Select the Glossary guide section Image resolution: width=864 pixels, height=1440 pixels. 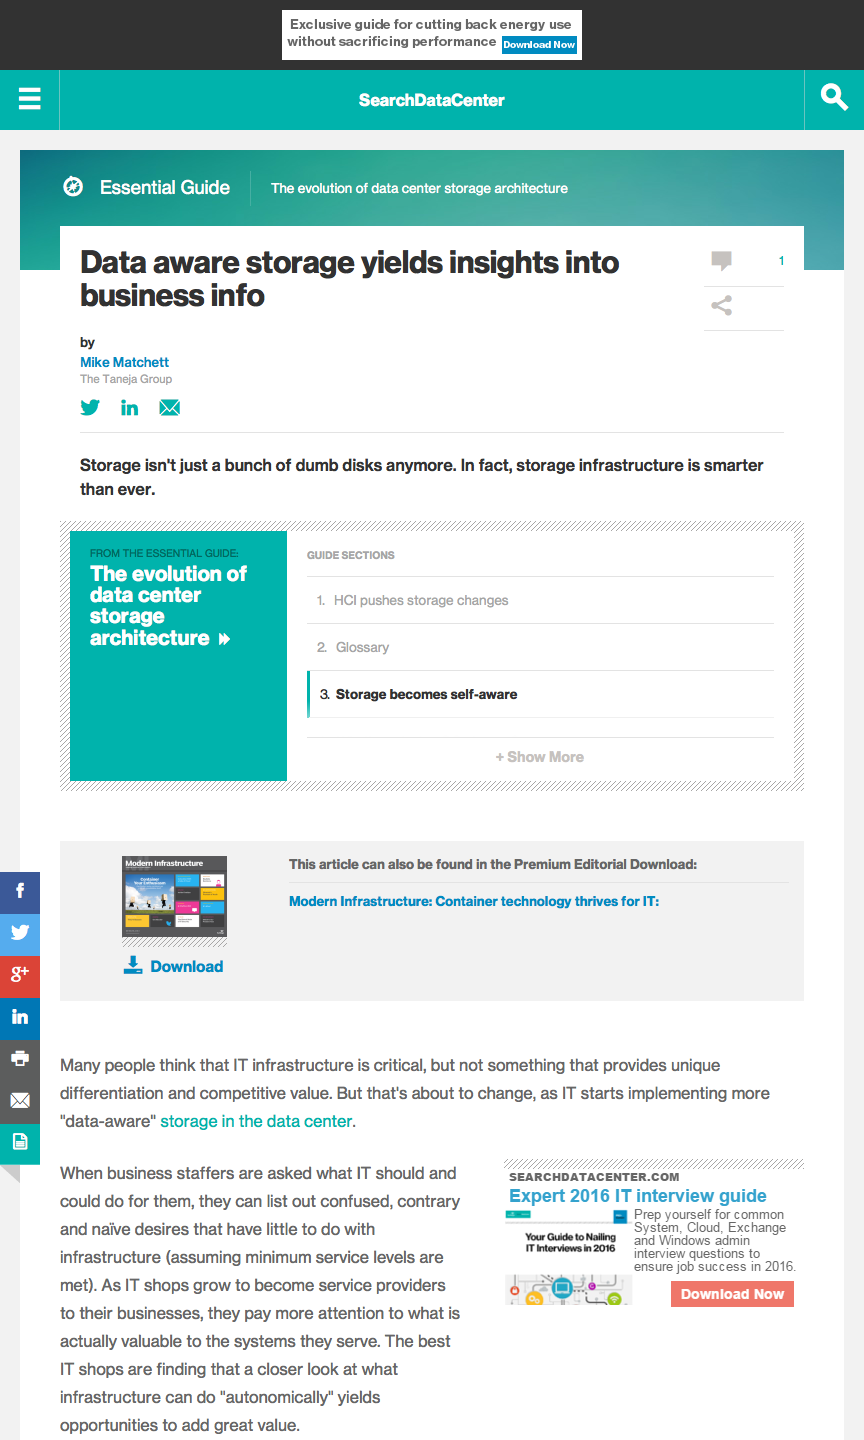[x=540, y=647]
